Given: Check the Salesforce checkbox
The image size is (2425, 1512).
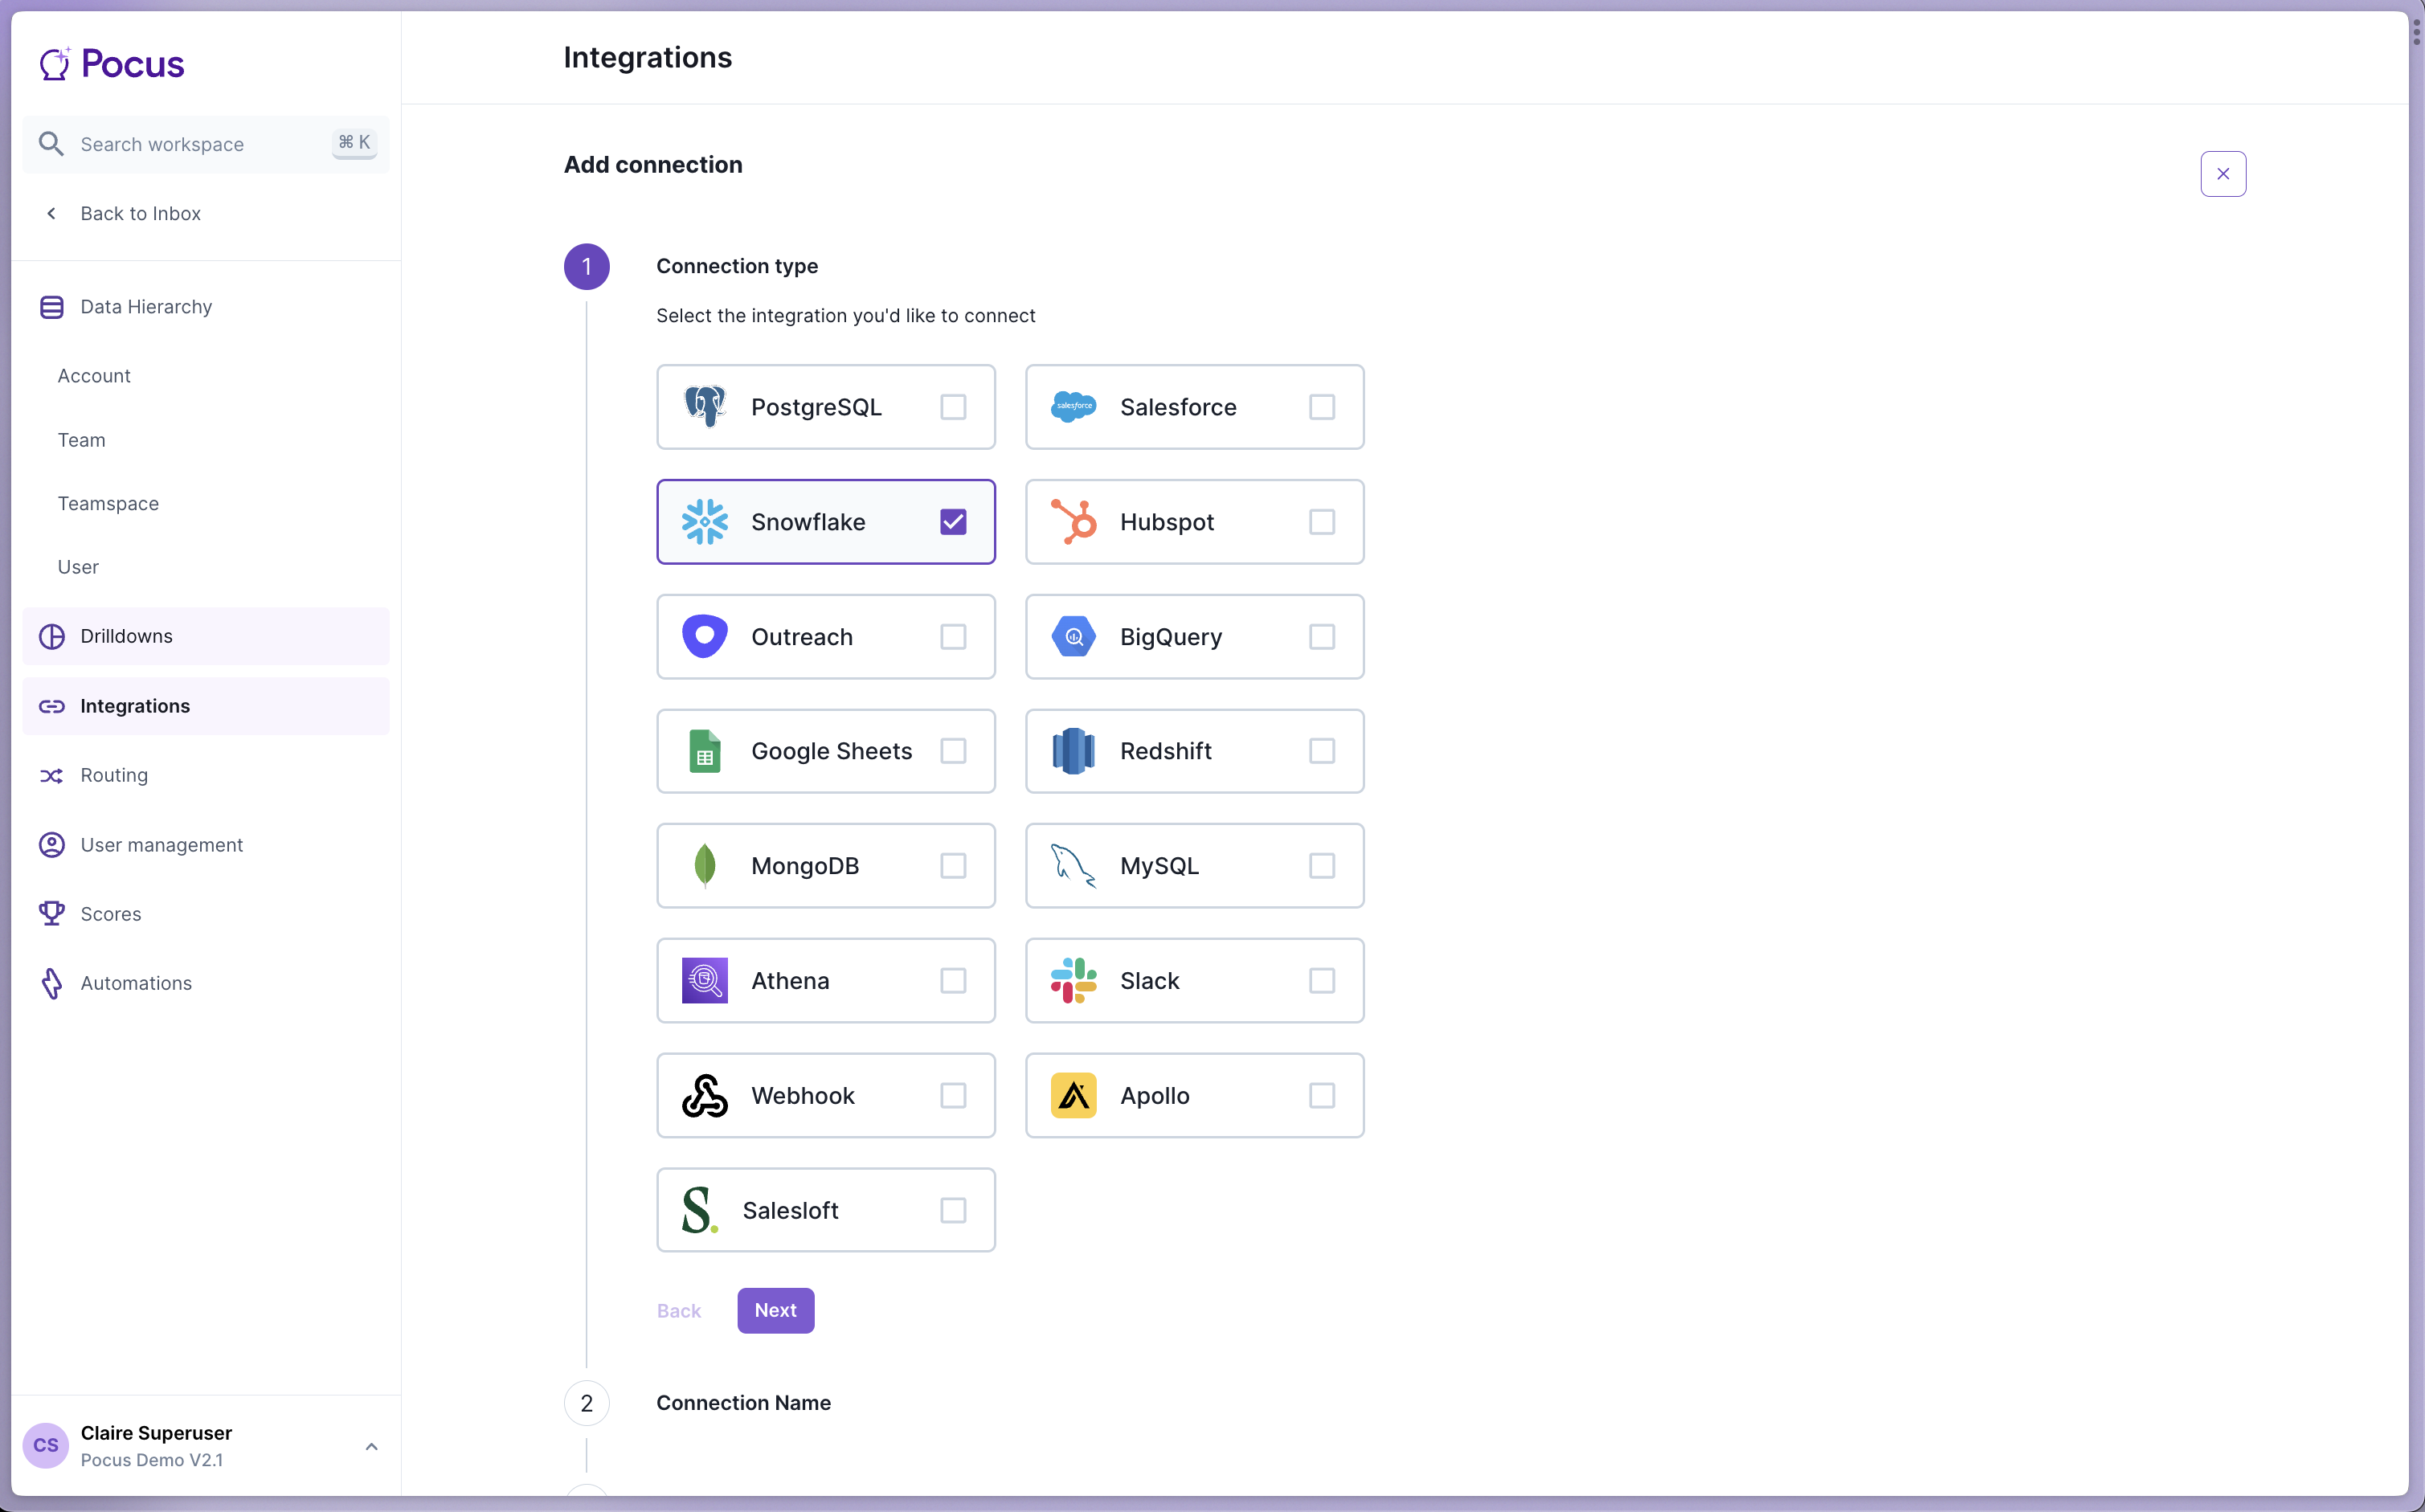Looking at the screenshot, I should [x=1321, y=407].
